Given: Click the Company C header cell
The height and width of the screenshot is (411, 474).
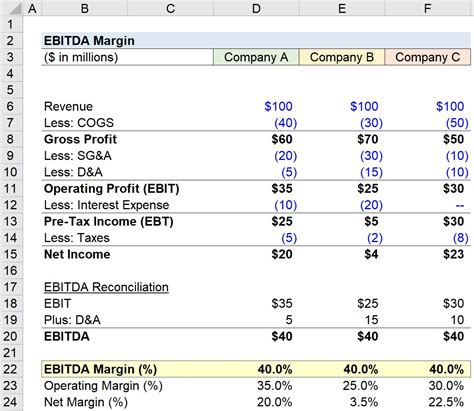Looking at the screenshot, I should click(428, 57).
